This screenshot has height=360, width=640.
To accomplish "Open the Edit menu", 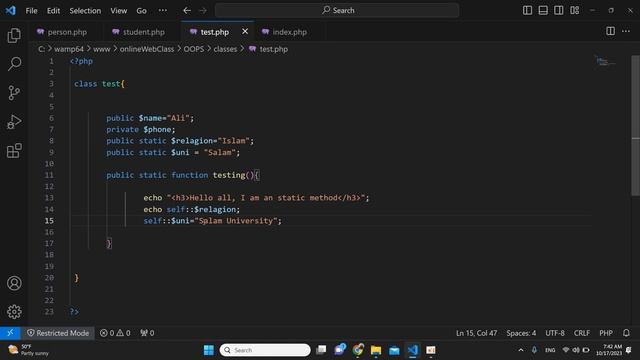I will pos(53,11).
